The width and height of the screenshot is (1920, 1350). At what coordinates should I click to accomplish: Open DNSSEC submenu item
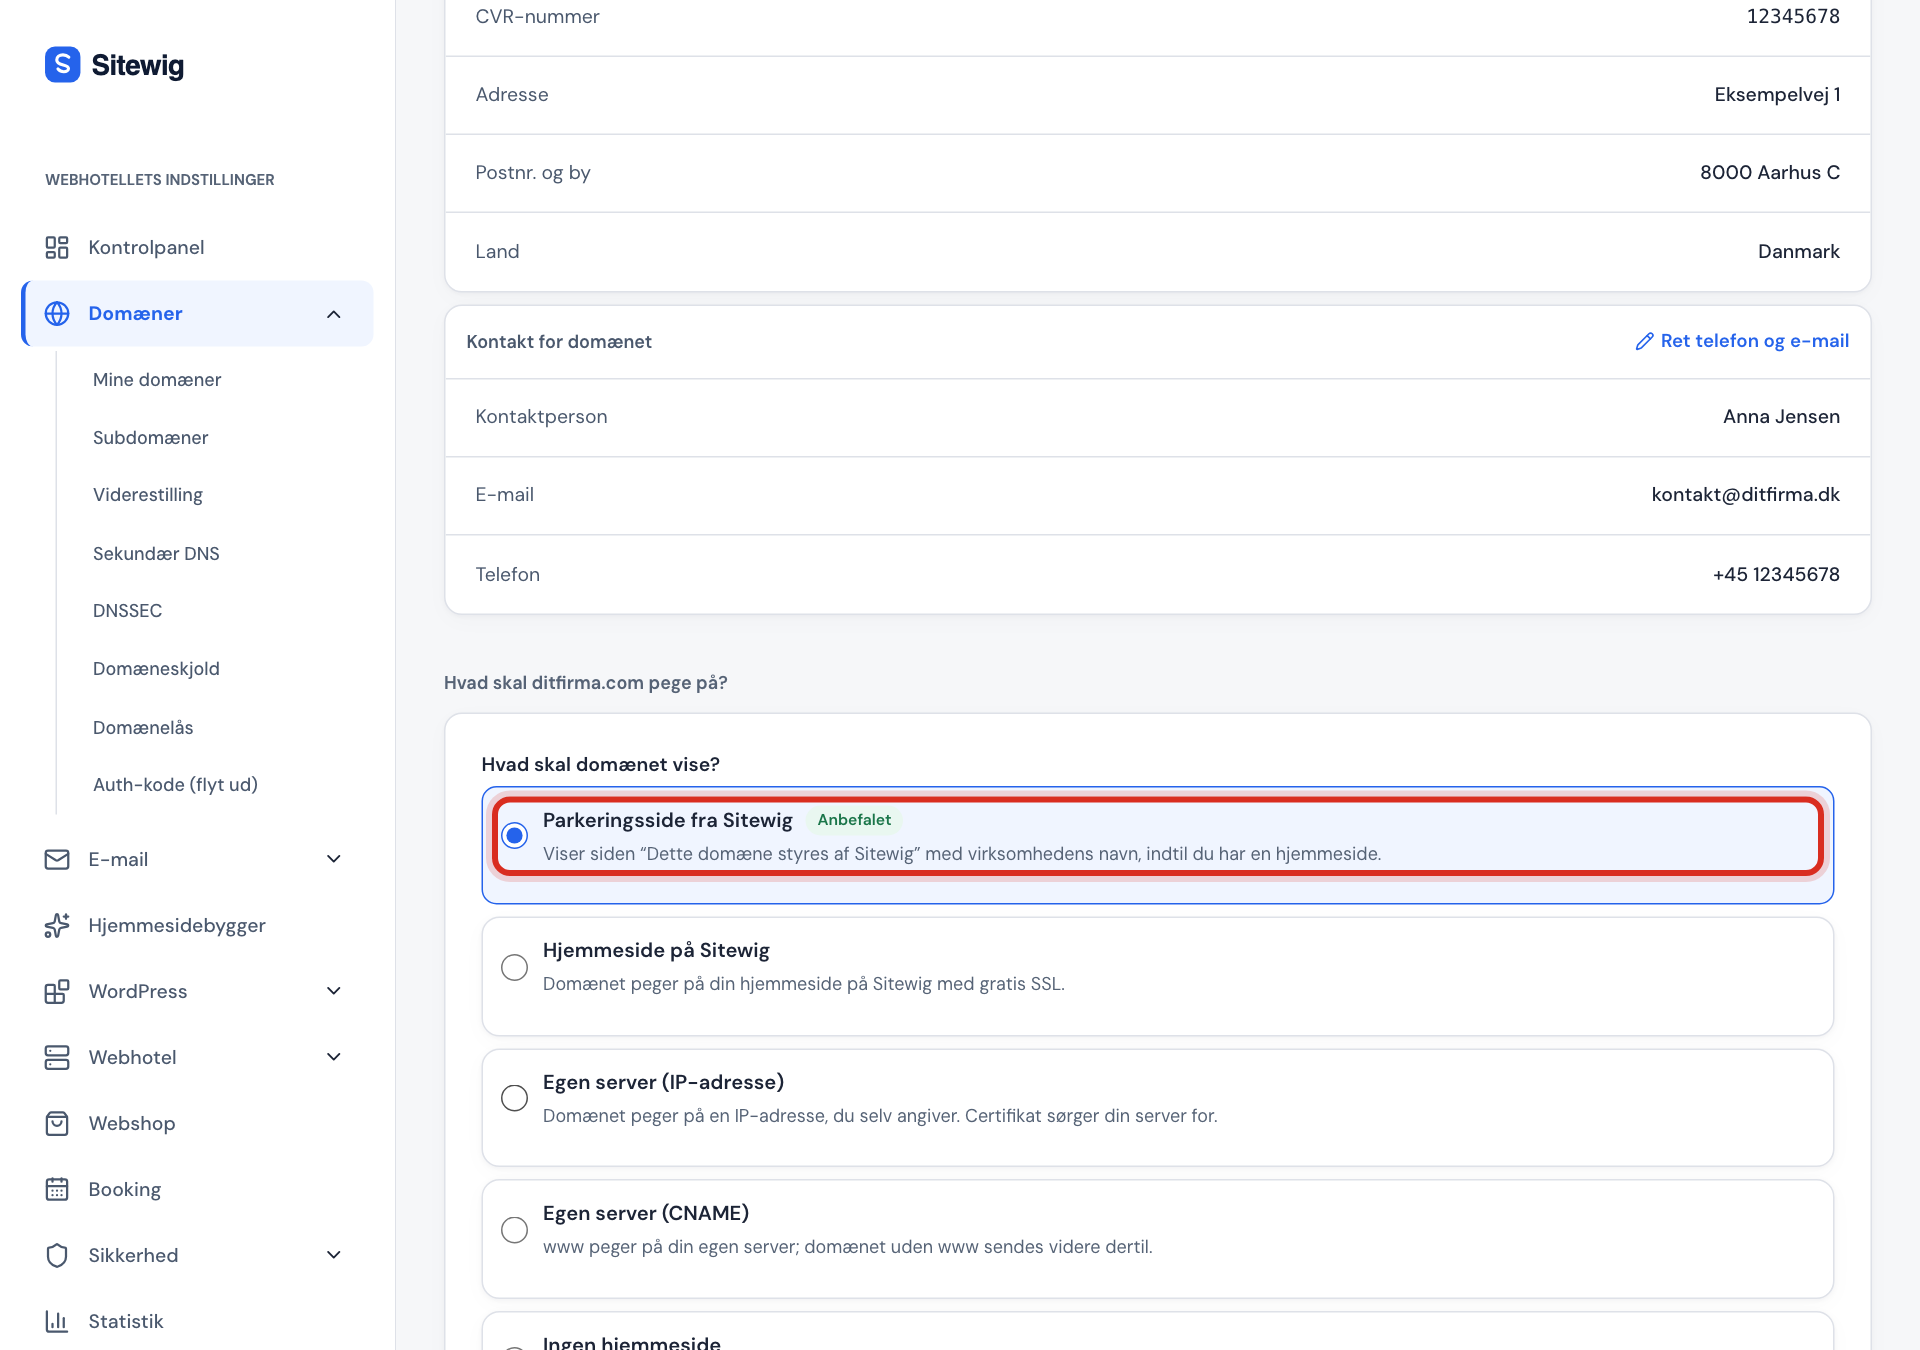[127, 611]
